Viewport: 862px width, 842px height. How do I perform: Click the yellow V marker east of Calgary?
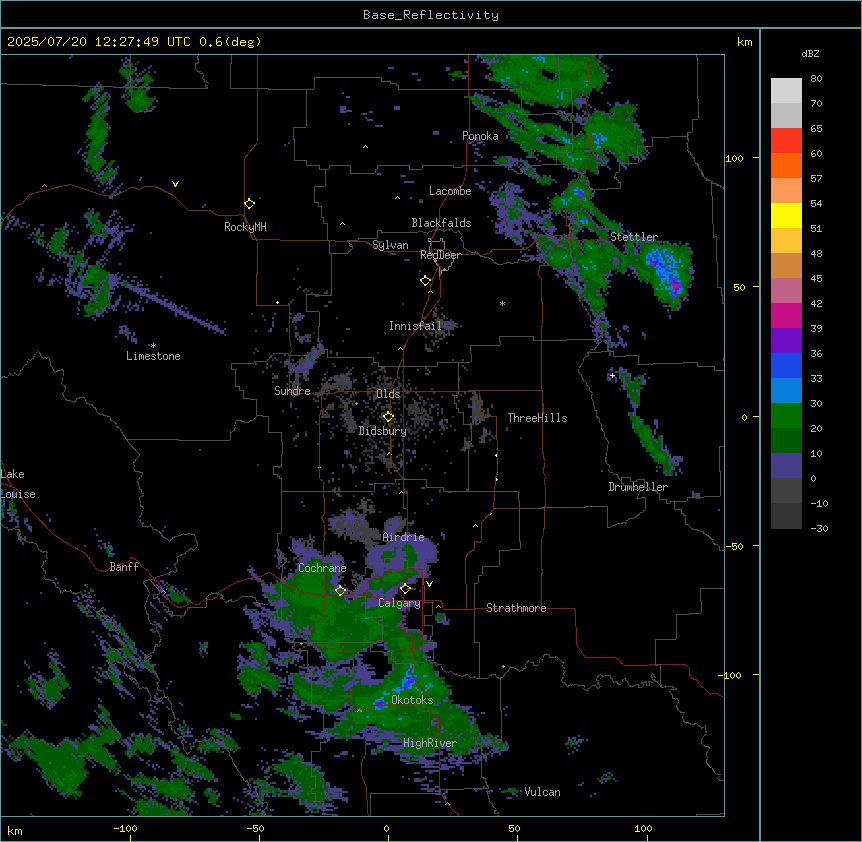click(x=429, y=584)
